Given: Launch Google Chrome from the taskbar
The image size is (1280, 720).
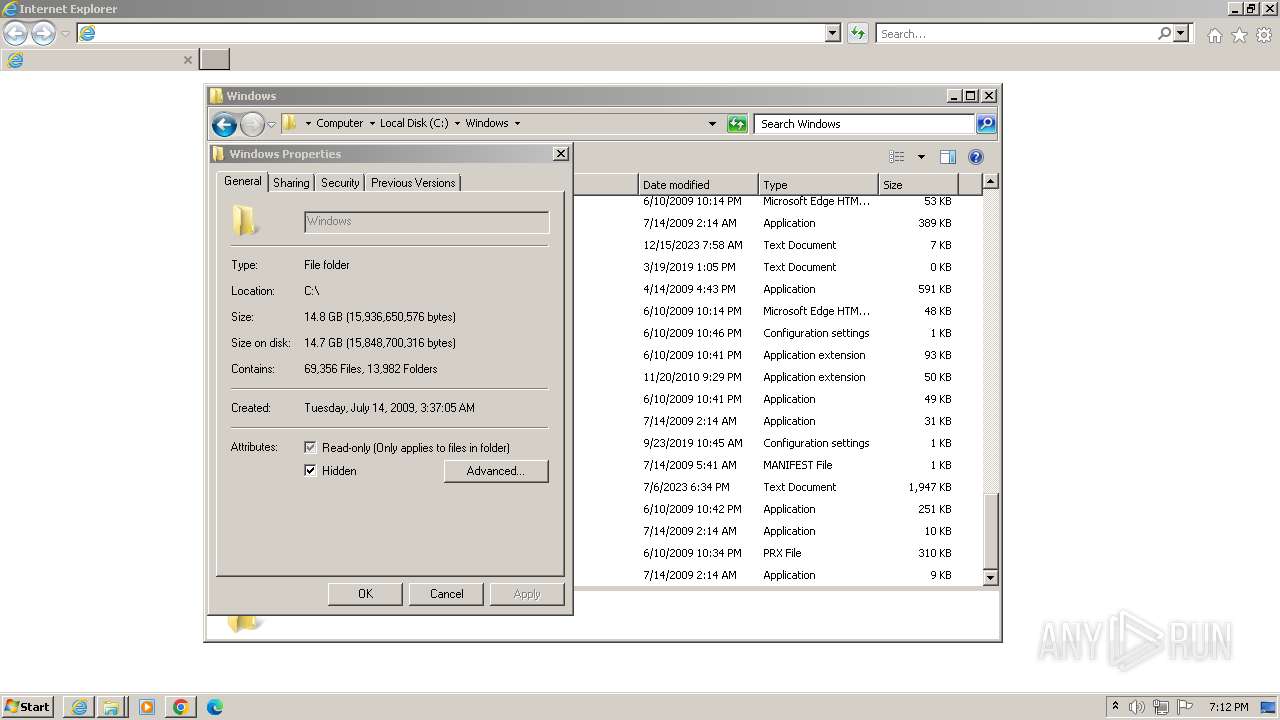Looking at the screenshot, I should coord(181,707).
